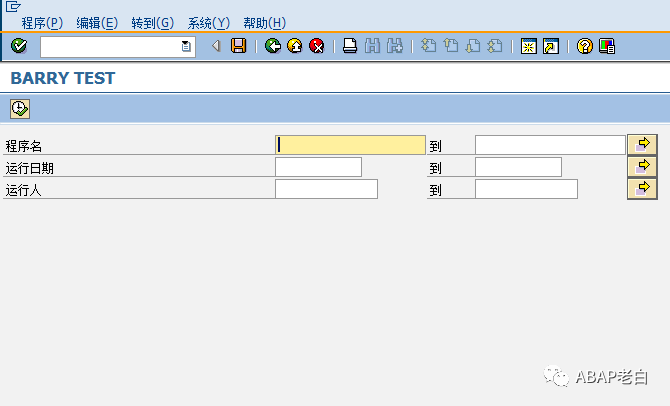Click the Previous Page icon
Screen dimensions: 670x406
coord(450,46)
